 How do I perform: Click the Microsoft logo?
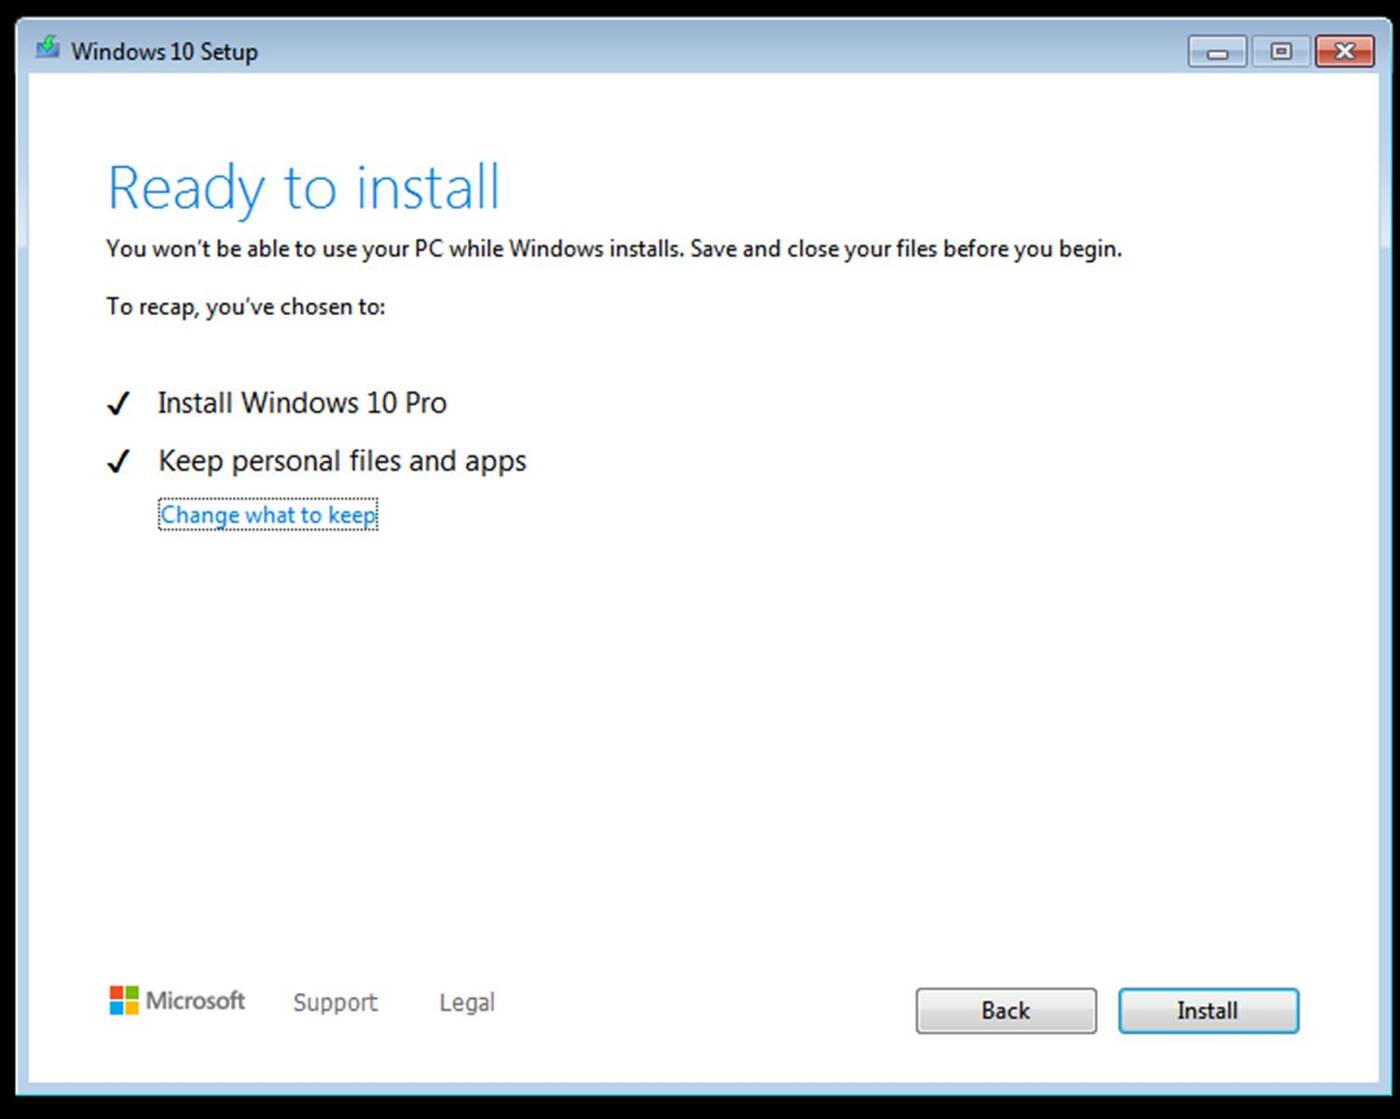[177, 1001]
